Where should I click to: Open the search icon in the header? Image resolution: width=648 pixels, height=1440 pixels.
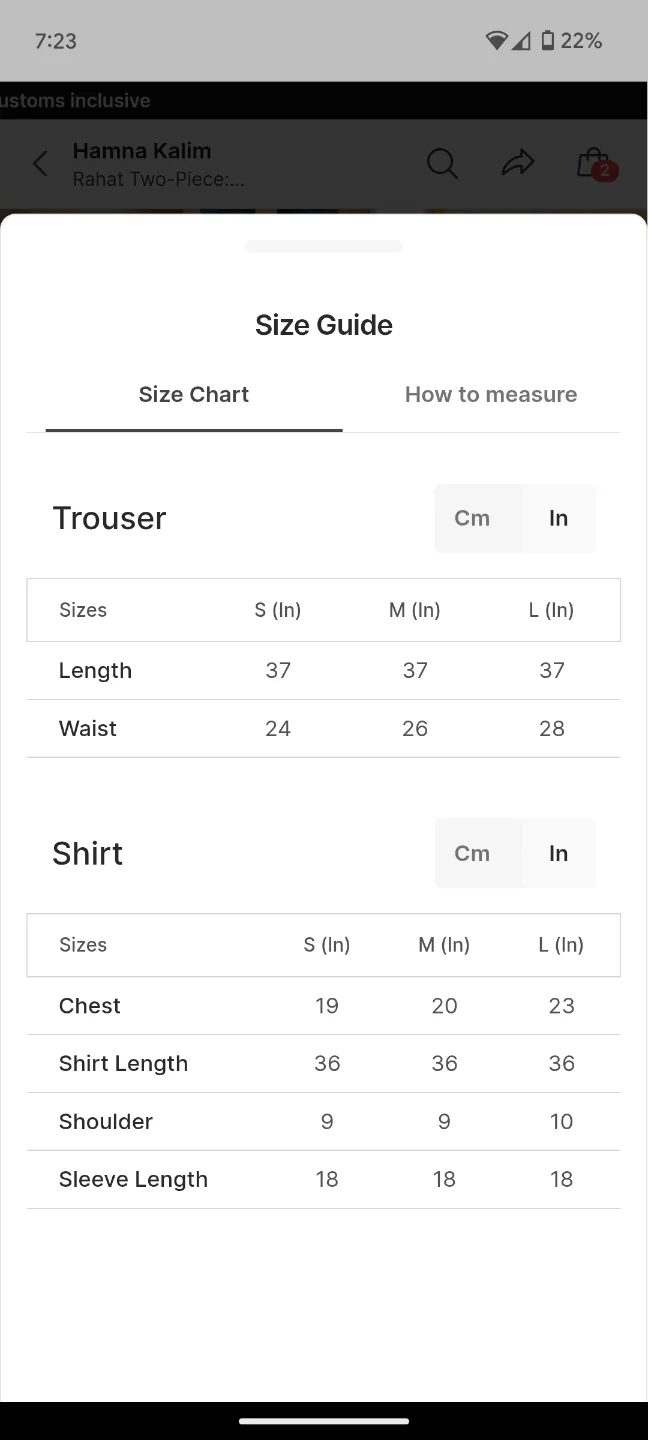pos(441,163)
